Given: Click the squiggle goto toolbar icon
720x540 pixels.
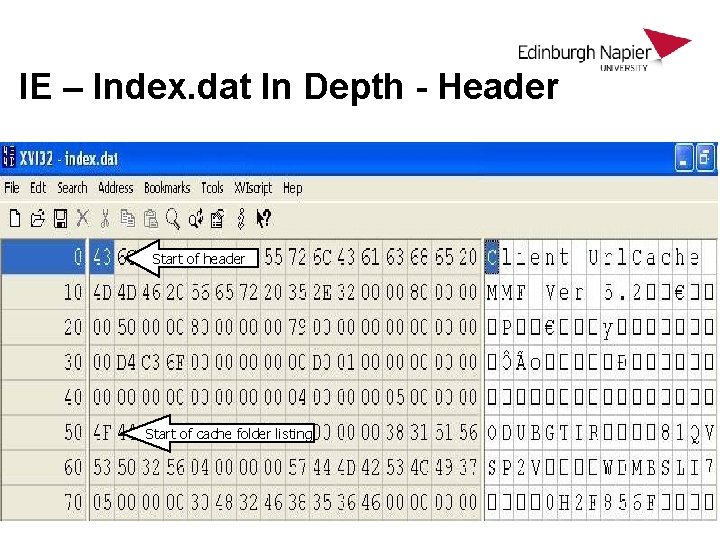Looking at the screenshot, I should tap(241, 219).
